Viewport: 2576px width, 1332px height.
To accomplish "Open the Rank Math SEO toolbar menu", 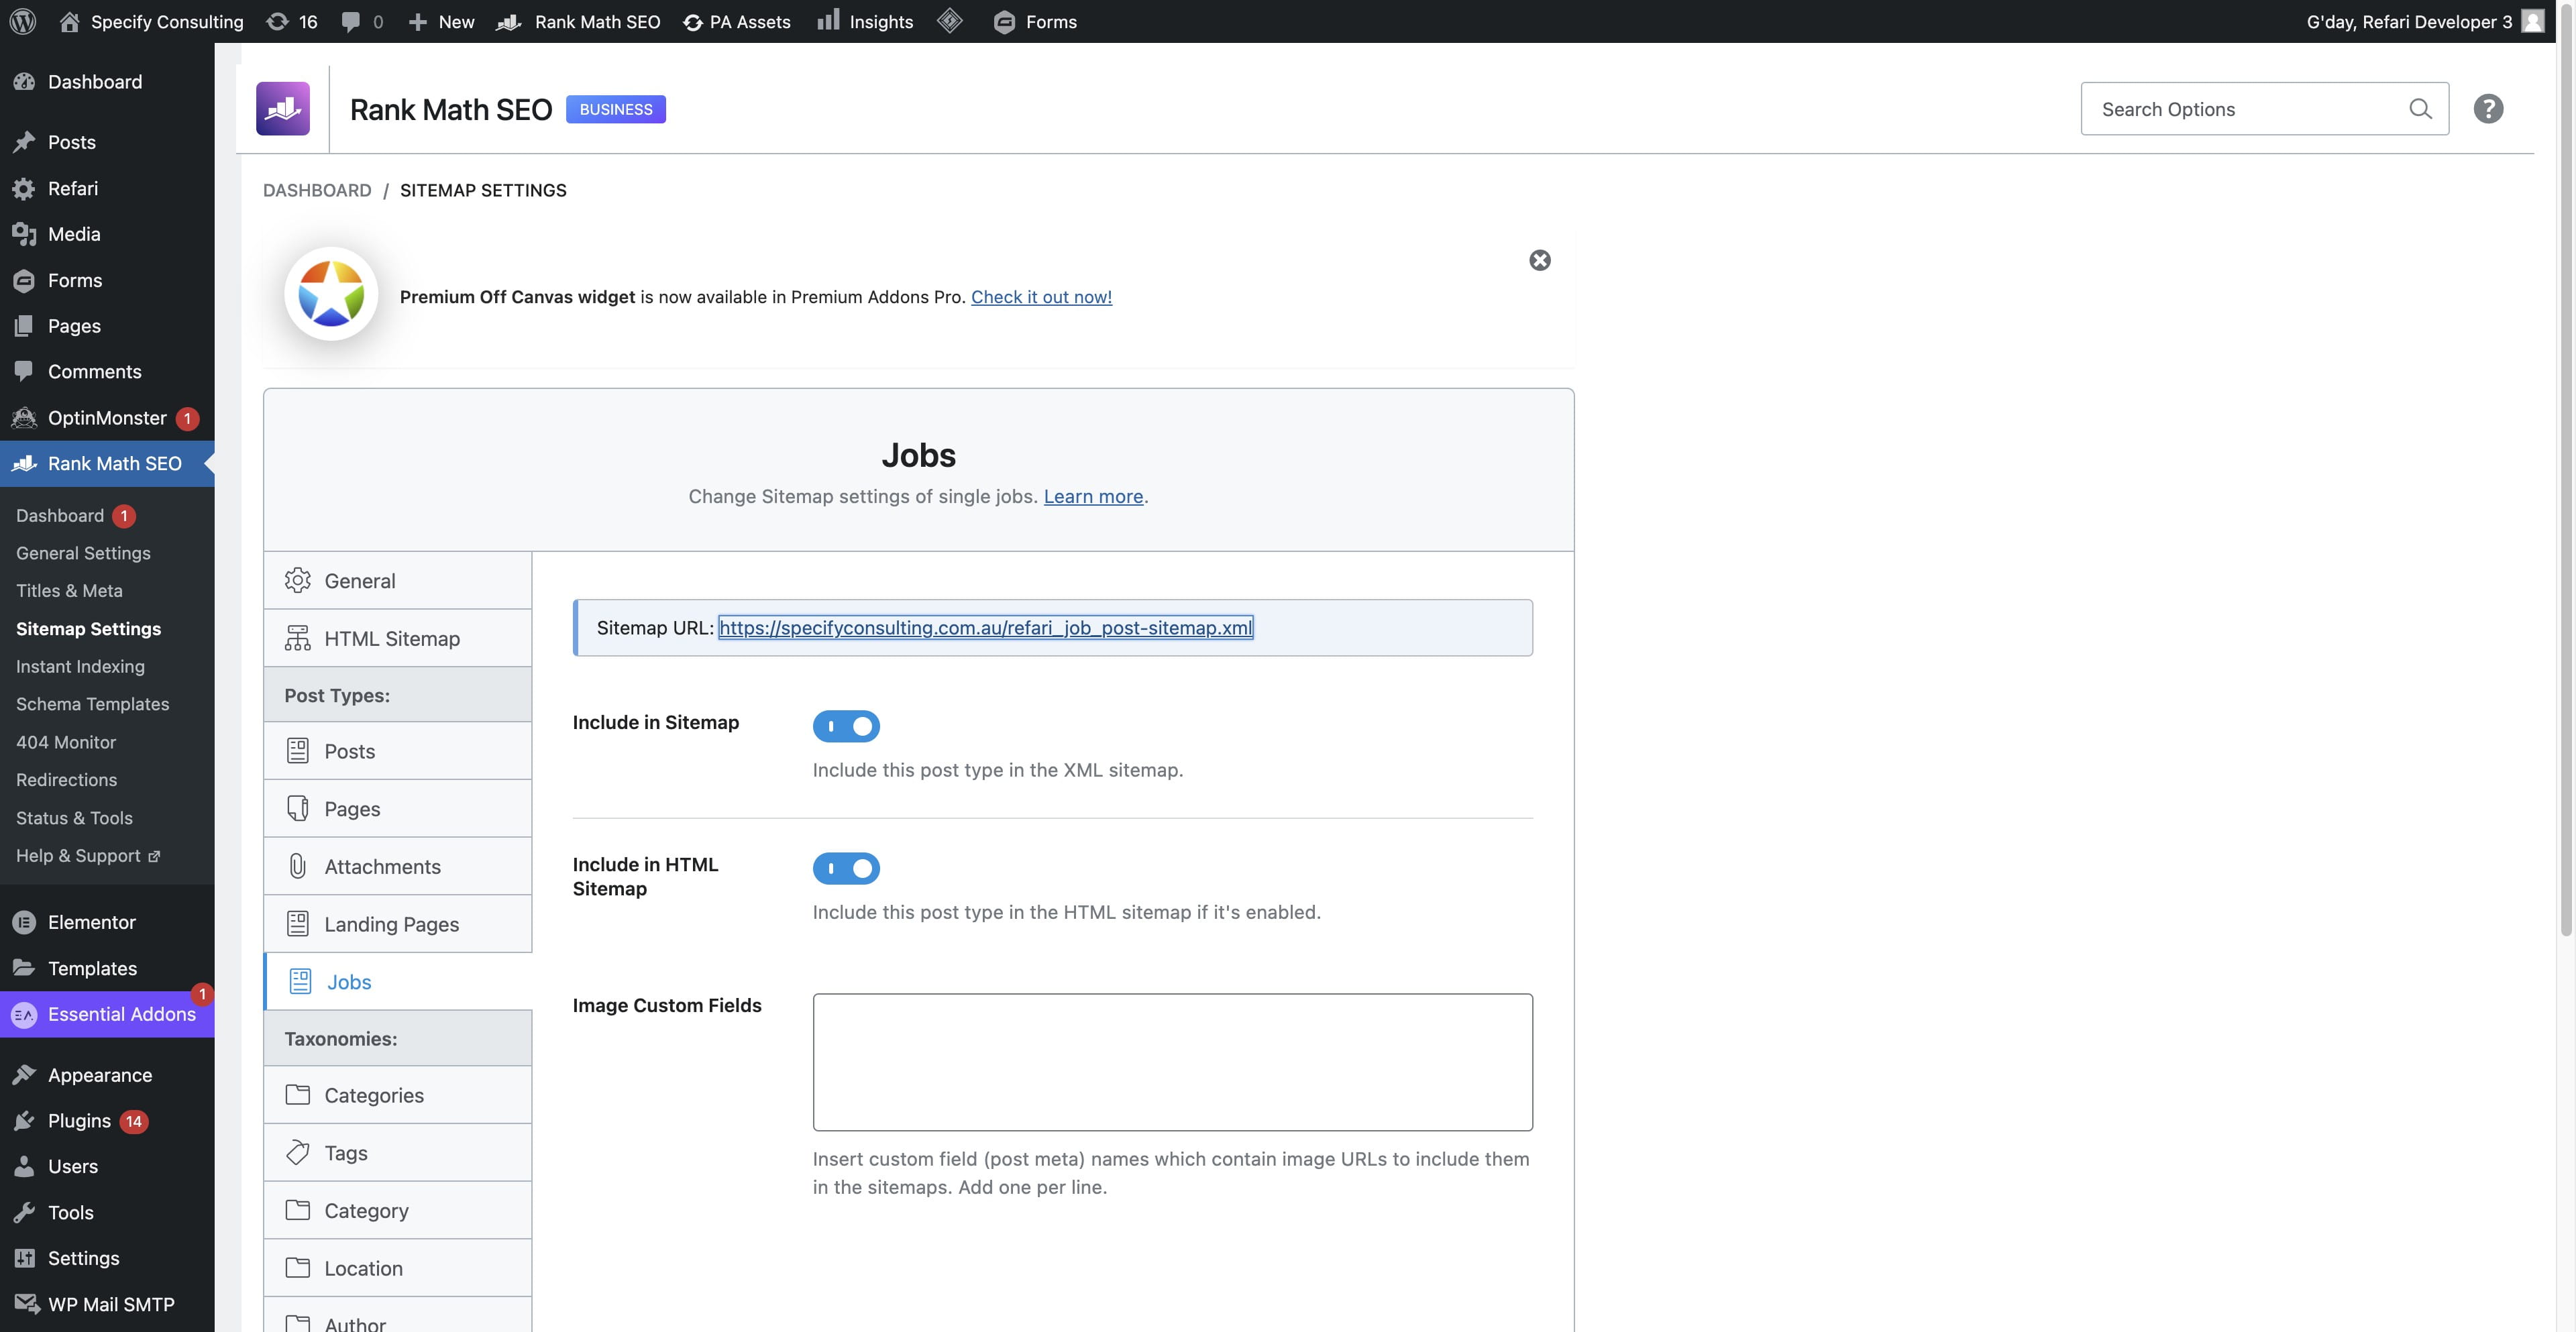I will point(578,21).
